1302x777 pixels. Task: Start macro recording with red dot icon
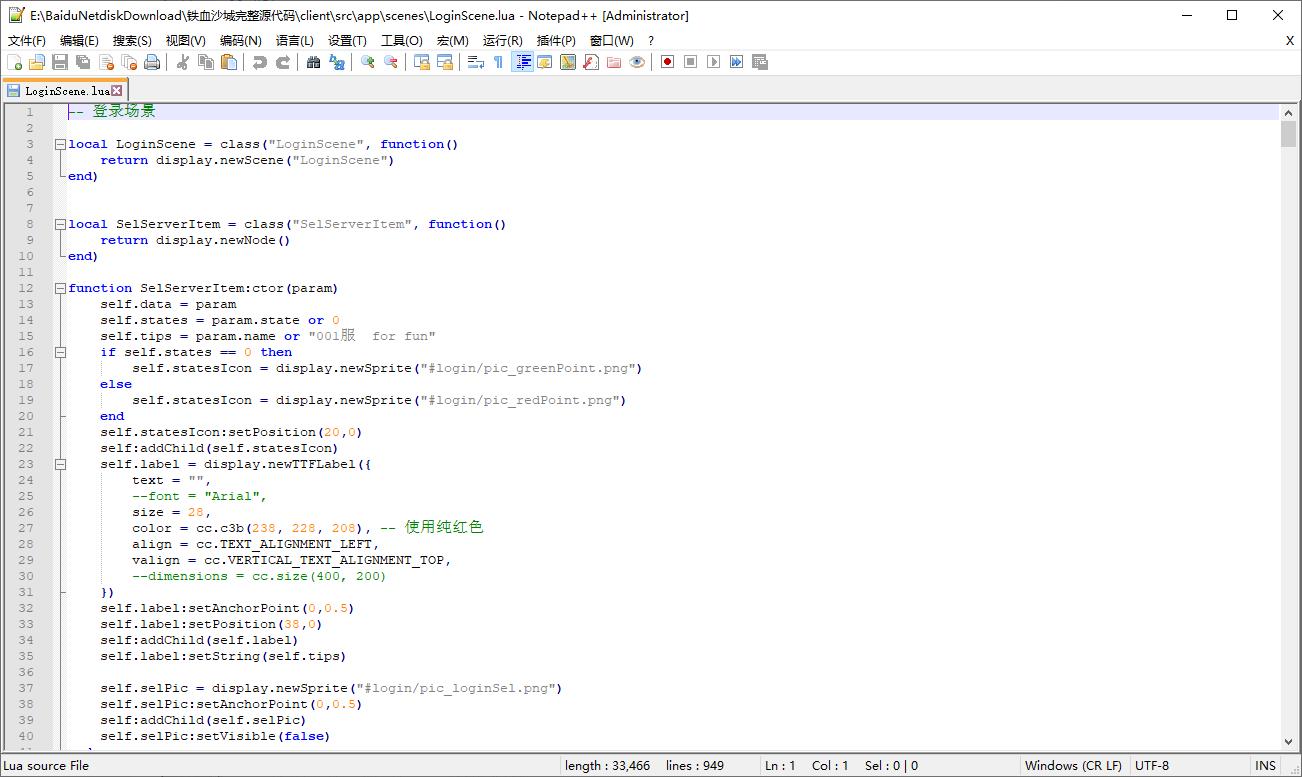(667, 62)
